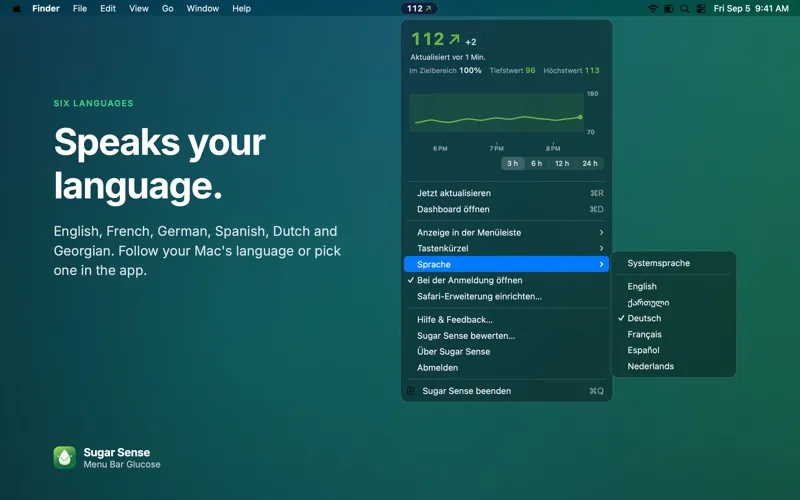Choose Safari-Erweiterung einrichten…
800x500 pixels.
tap(506, 296)
